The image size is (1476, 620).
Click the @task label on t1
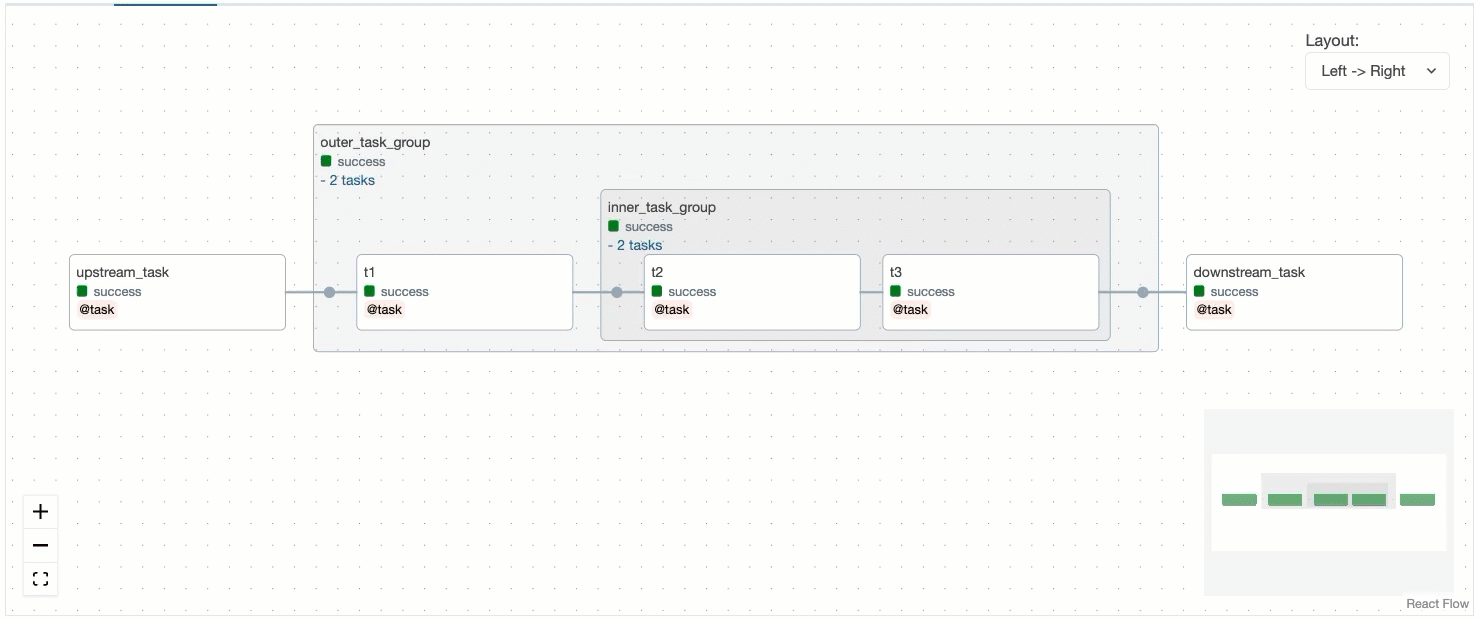point(384,310)
